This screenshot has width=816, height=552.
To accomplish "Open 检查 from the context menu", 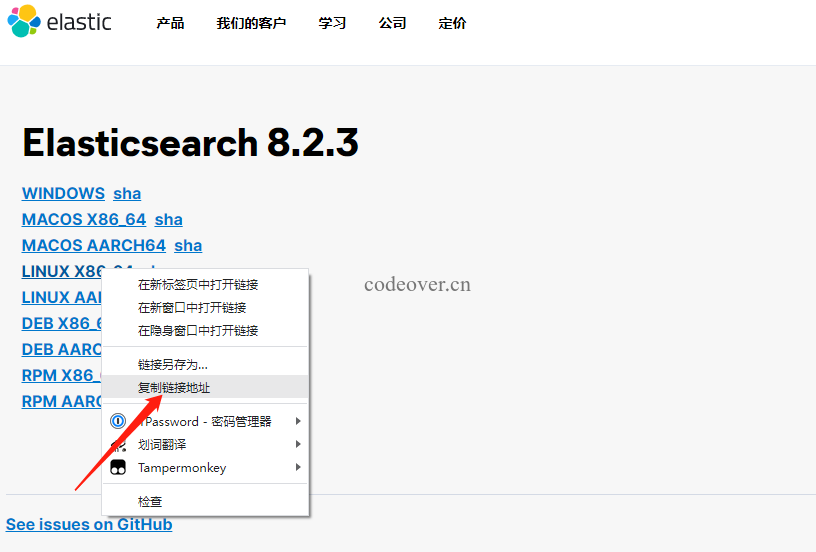I will (x=150, y=501).
